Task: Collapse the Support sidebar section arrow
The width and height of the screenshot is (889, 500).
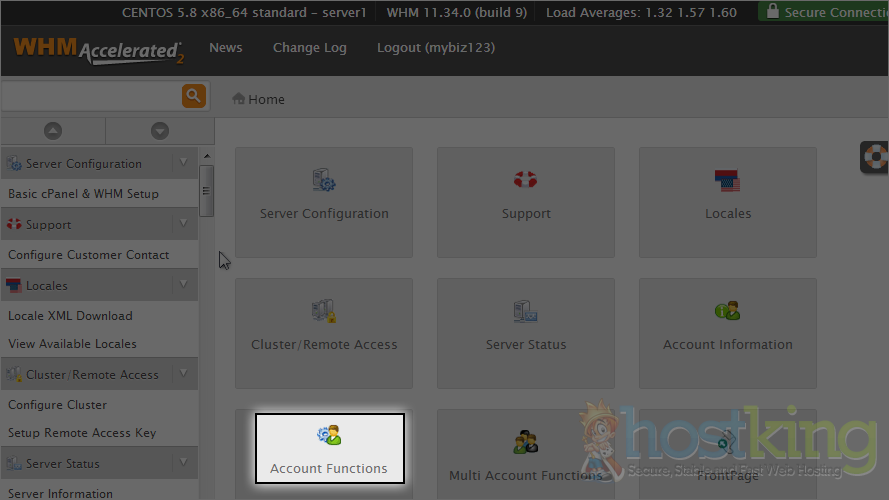Action: pos(183,224)
